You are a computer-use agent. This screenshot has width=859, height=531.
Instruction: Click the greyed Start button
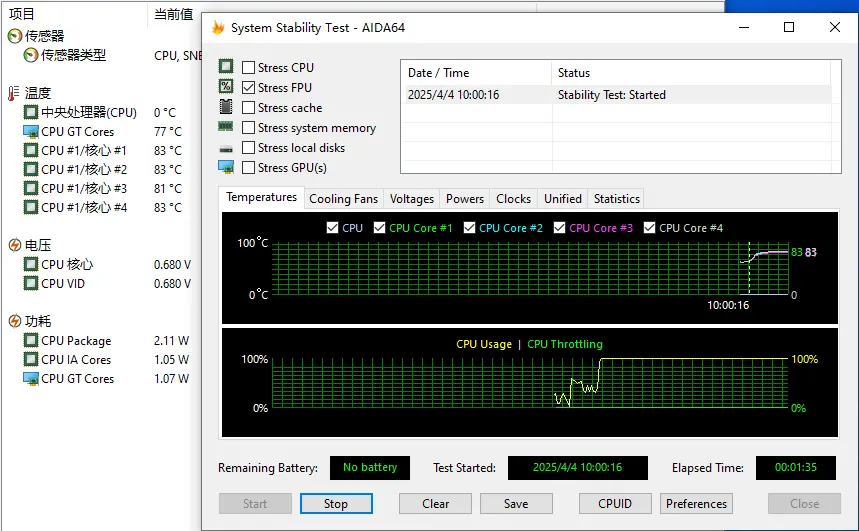(x=255, y=504)
